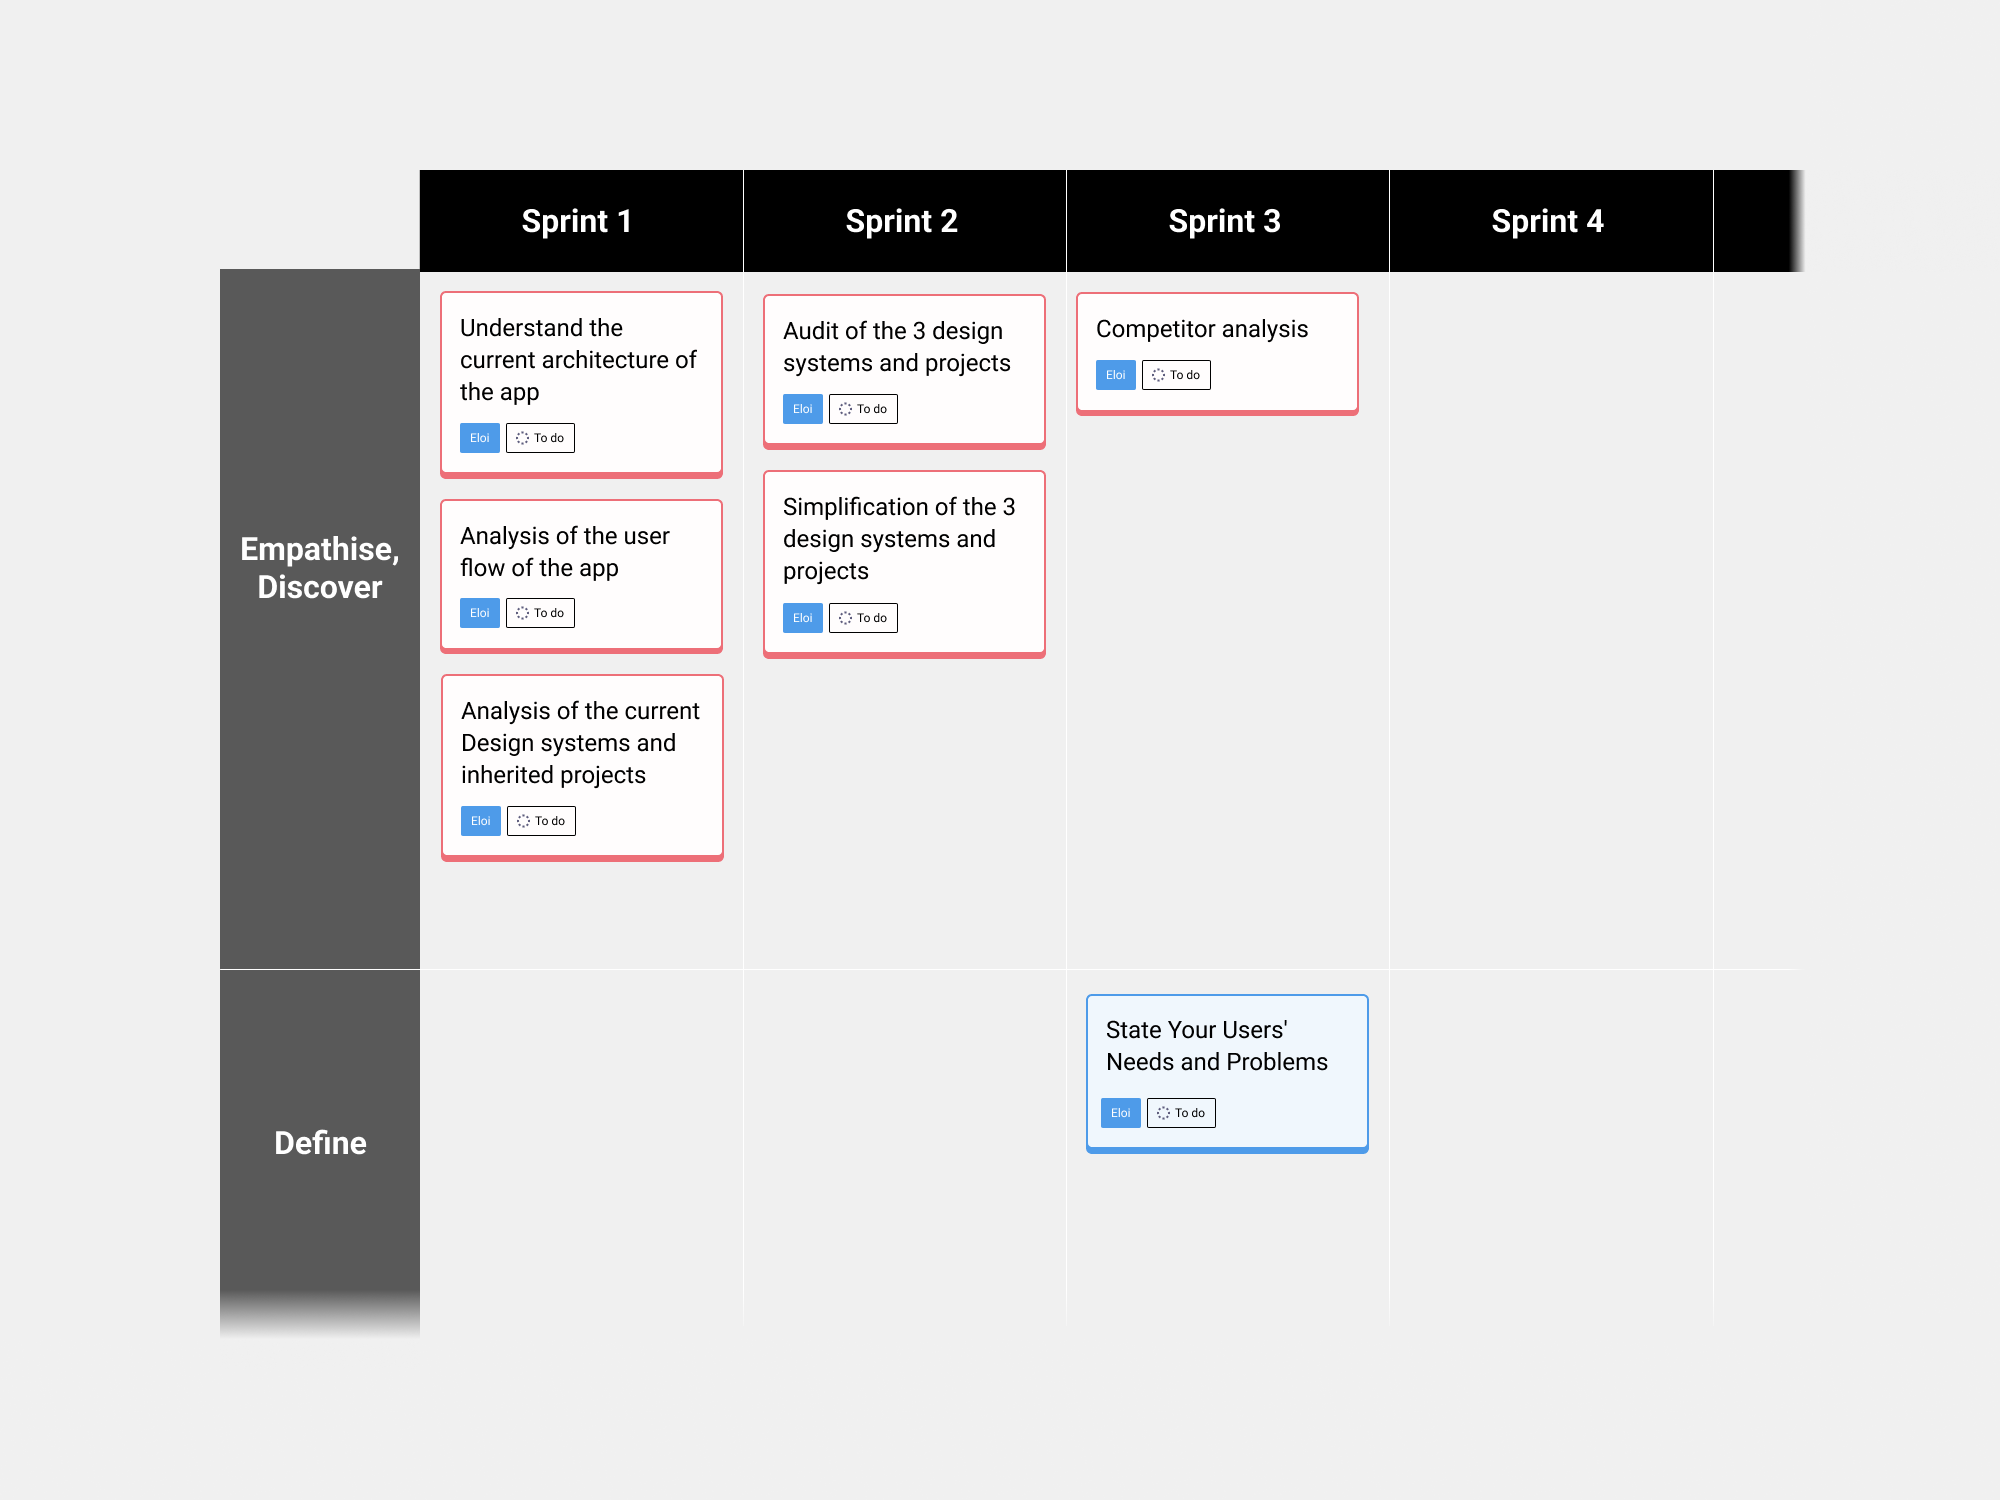Select the Sprint 4 column header
This screenshot has width=2000, height=1500.
click(x=1547, y=221)
